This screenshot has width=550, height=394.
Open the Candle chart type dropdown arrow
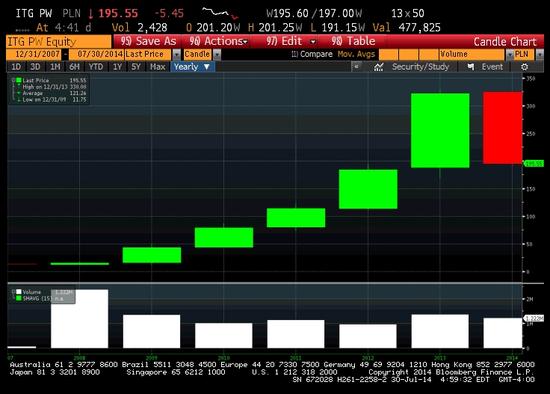[x=217, y=54]
